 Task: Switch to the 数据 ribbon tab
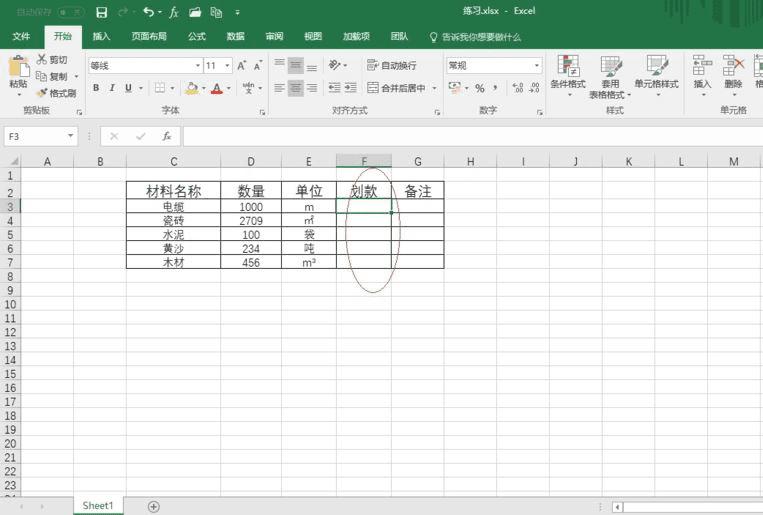coord(236,37)
